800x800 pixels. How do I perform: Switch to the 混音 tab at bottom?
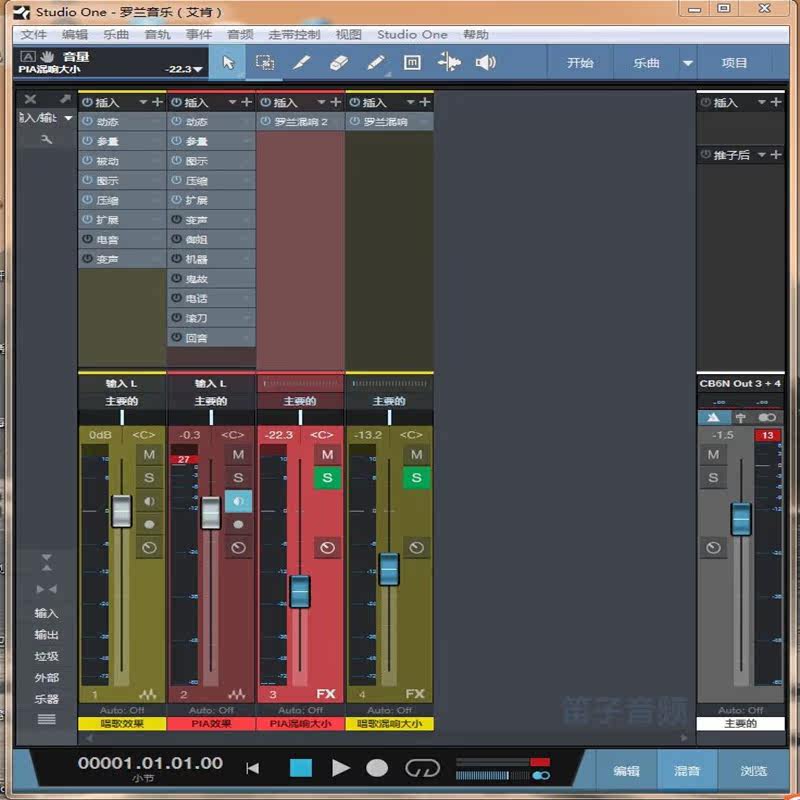[687, 770]
